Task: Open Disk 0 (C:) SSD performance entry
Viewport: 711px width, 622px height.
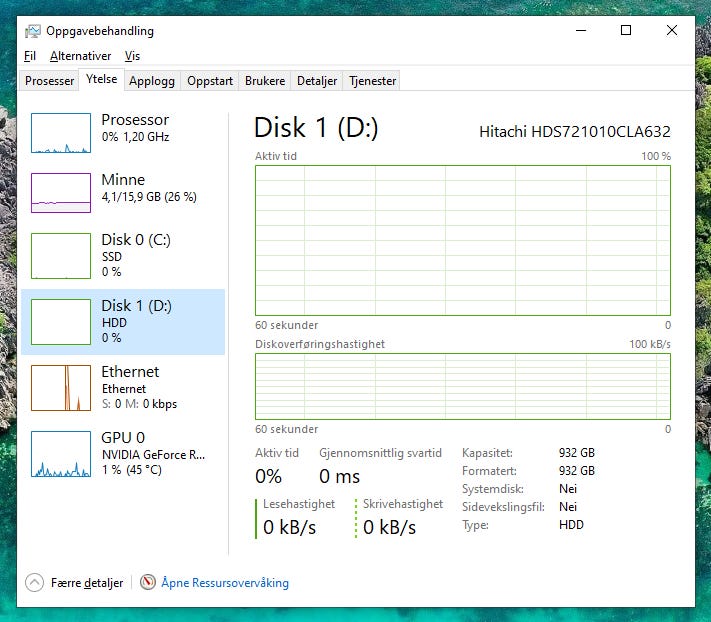Action: point(123,256)
